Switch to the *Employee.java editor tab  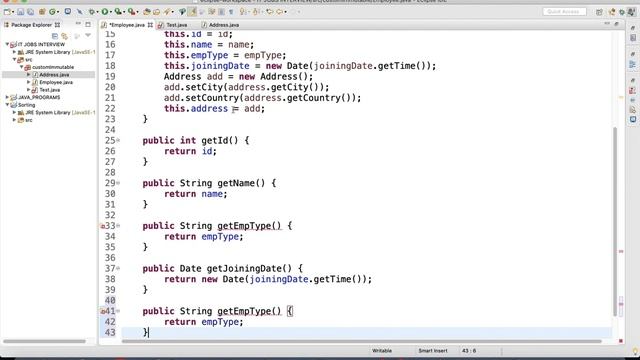pos(126,25)
